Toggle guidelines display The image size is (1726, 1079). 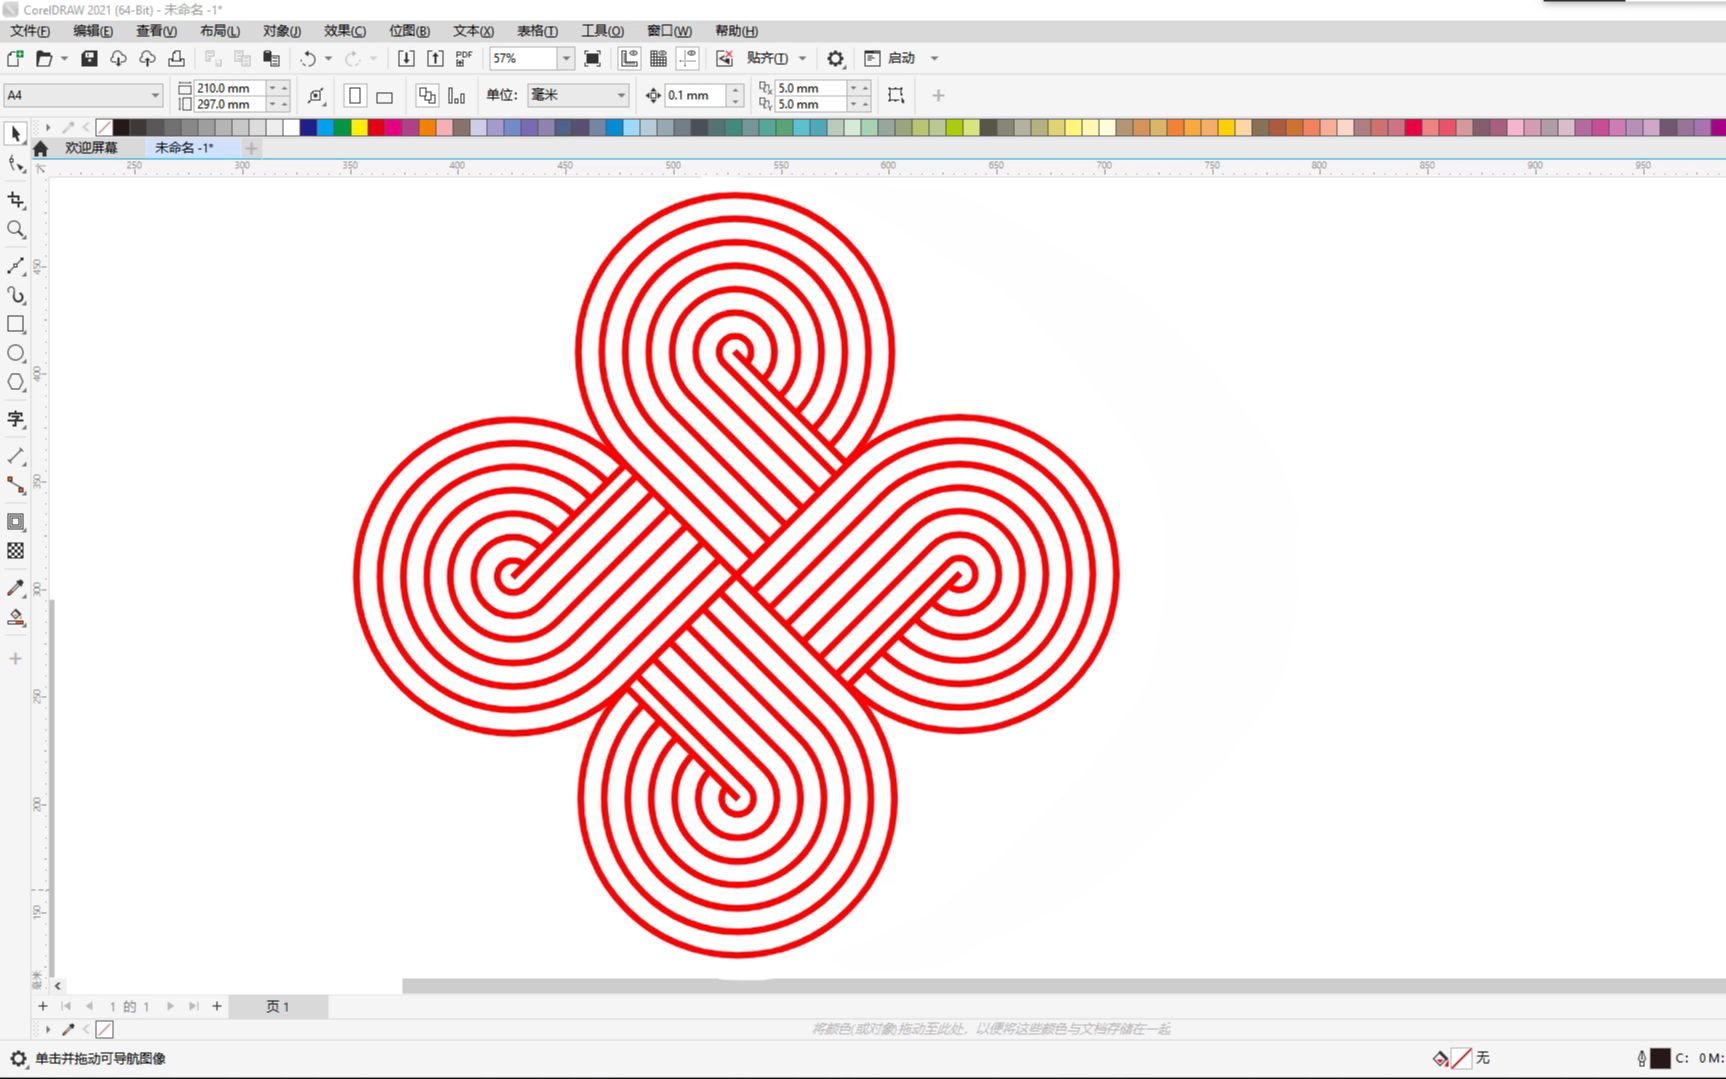click(687, 58)
